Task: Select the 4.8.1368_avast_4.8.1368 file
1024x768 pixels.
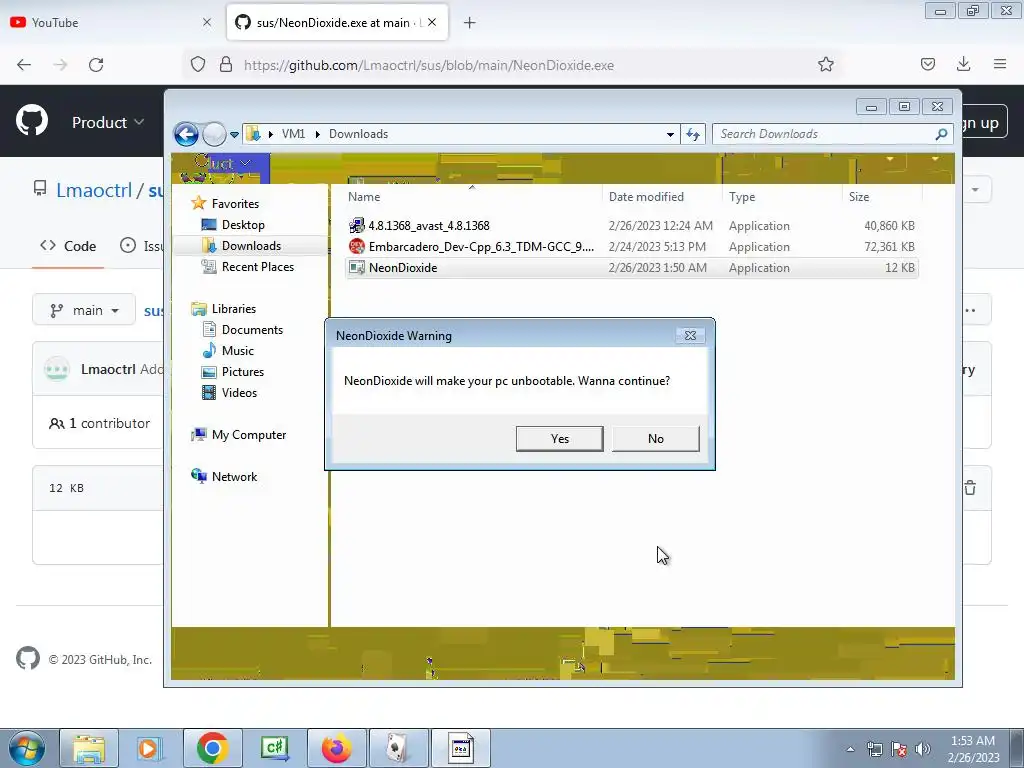Action: 632,226
